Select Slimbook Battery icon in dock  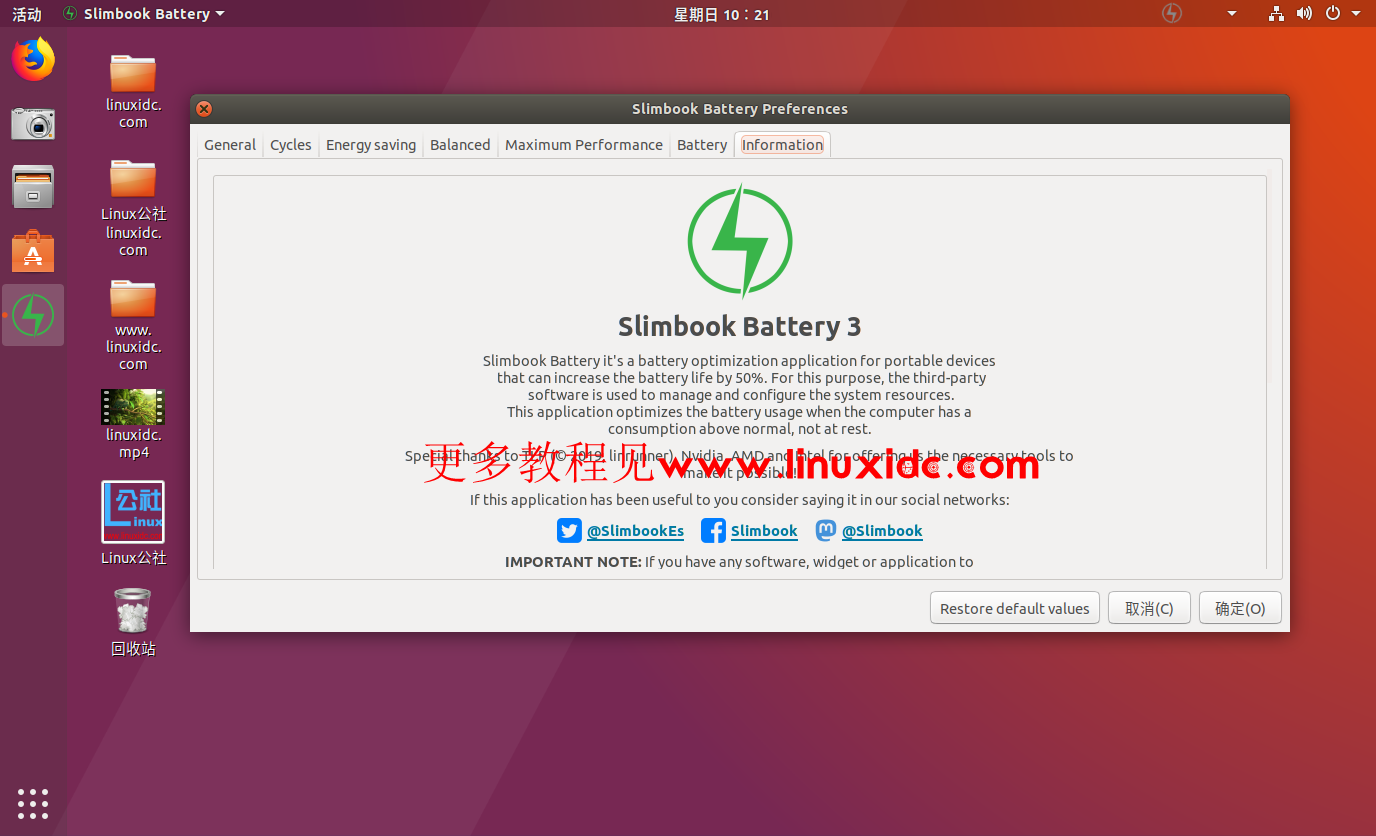[x=33, y=315]
